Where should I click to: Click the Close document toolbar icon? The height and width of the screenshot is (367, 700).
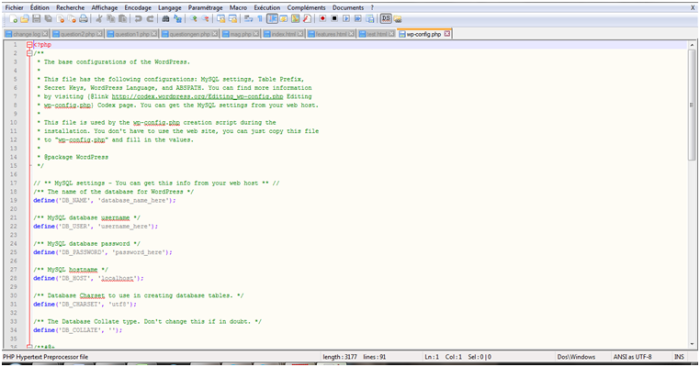pyautogui.click(x=60, y=19)
